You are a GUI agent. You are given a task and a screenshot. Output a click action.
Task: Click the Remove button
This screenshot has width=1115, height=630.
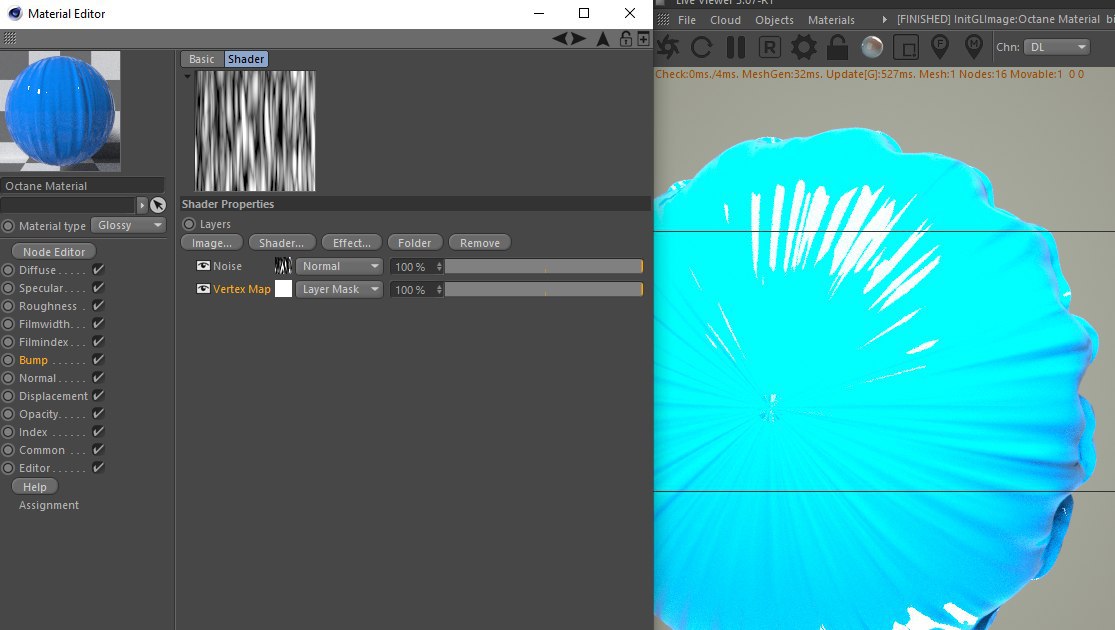pyautogui.click(x=480, y=243)
